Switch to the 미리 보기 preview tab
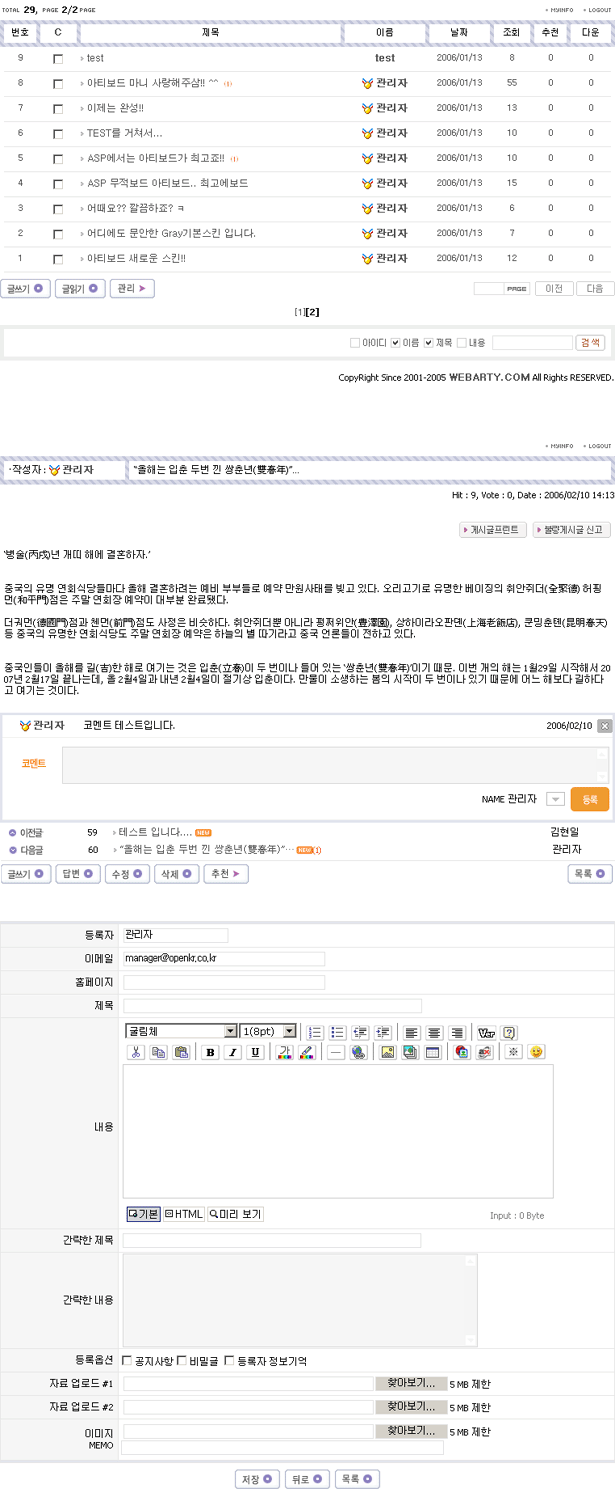 [235, 1214]
